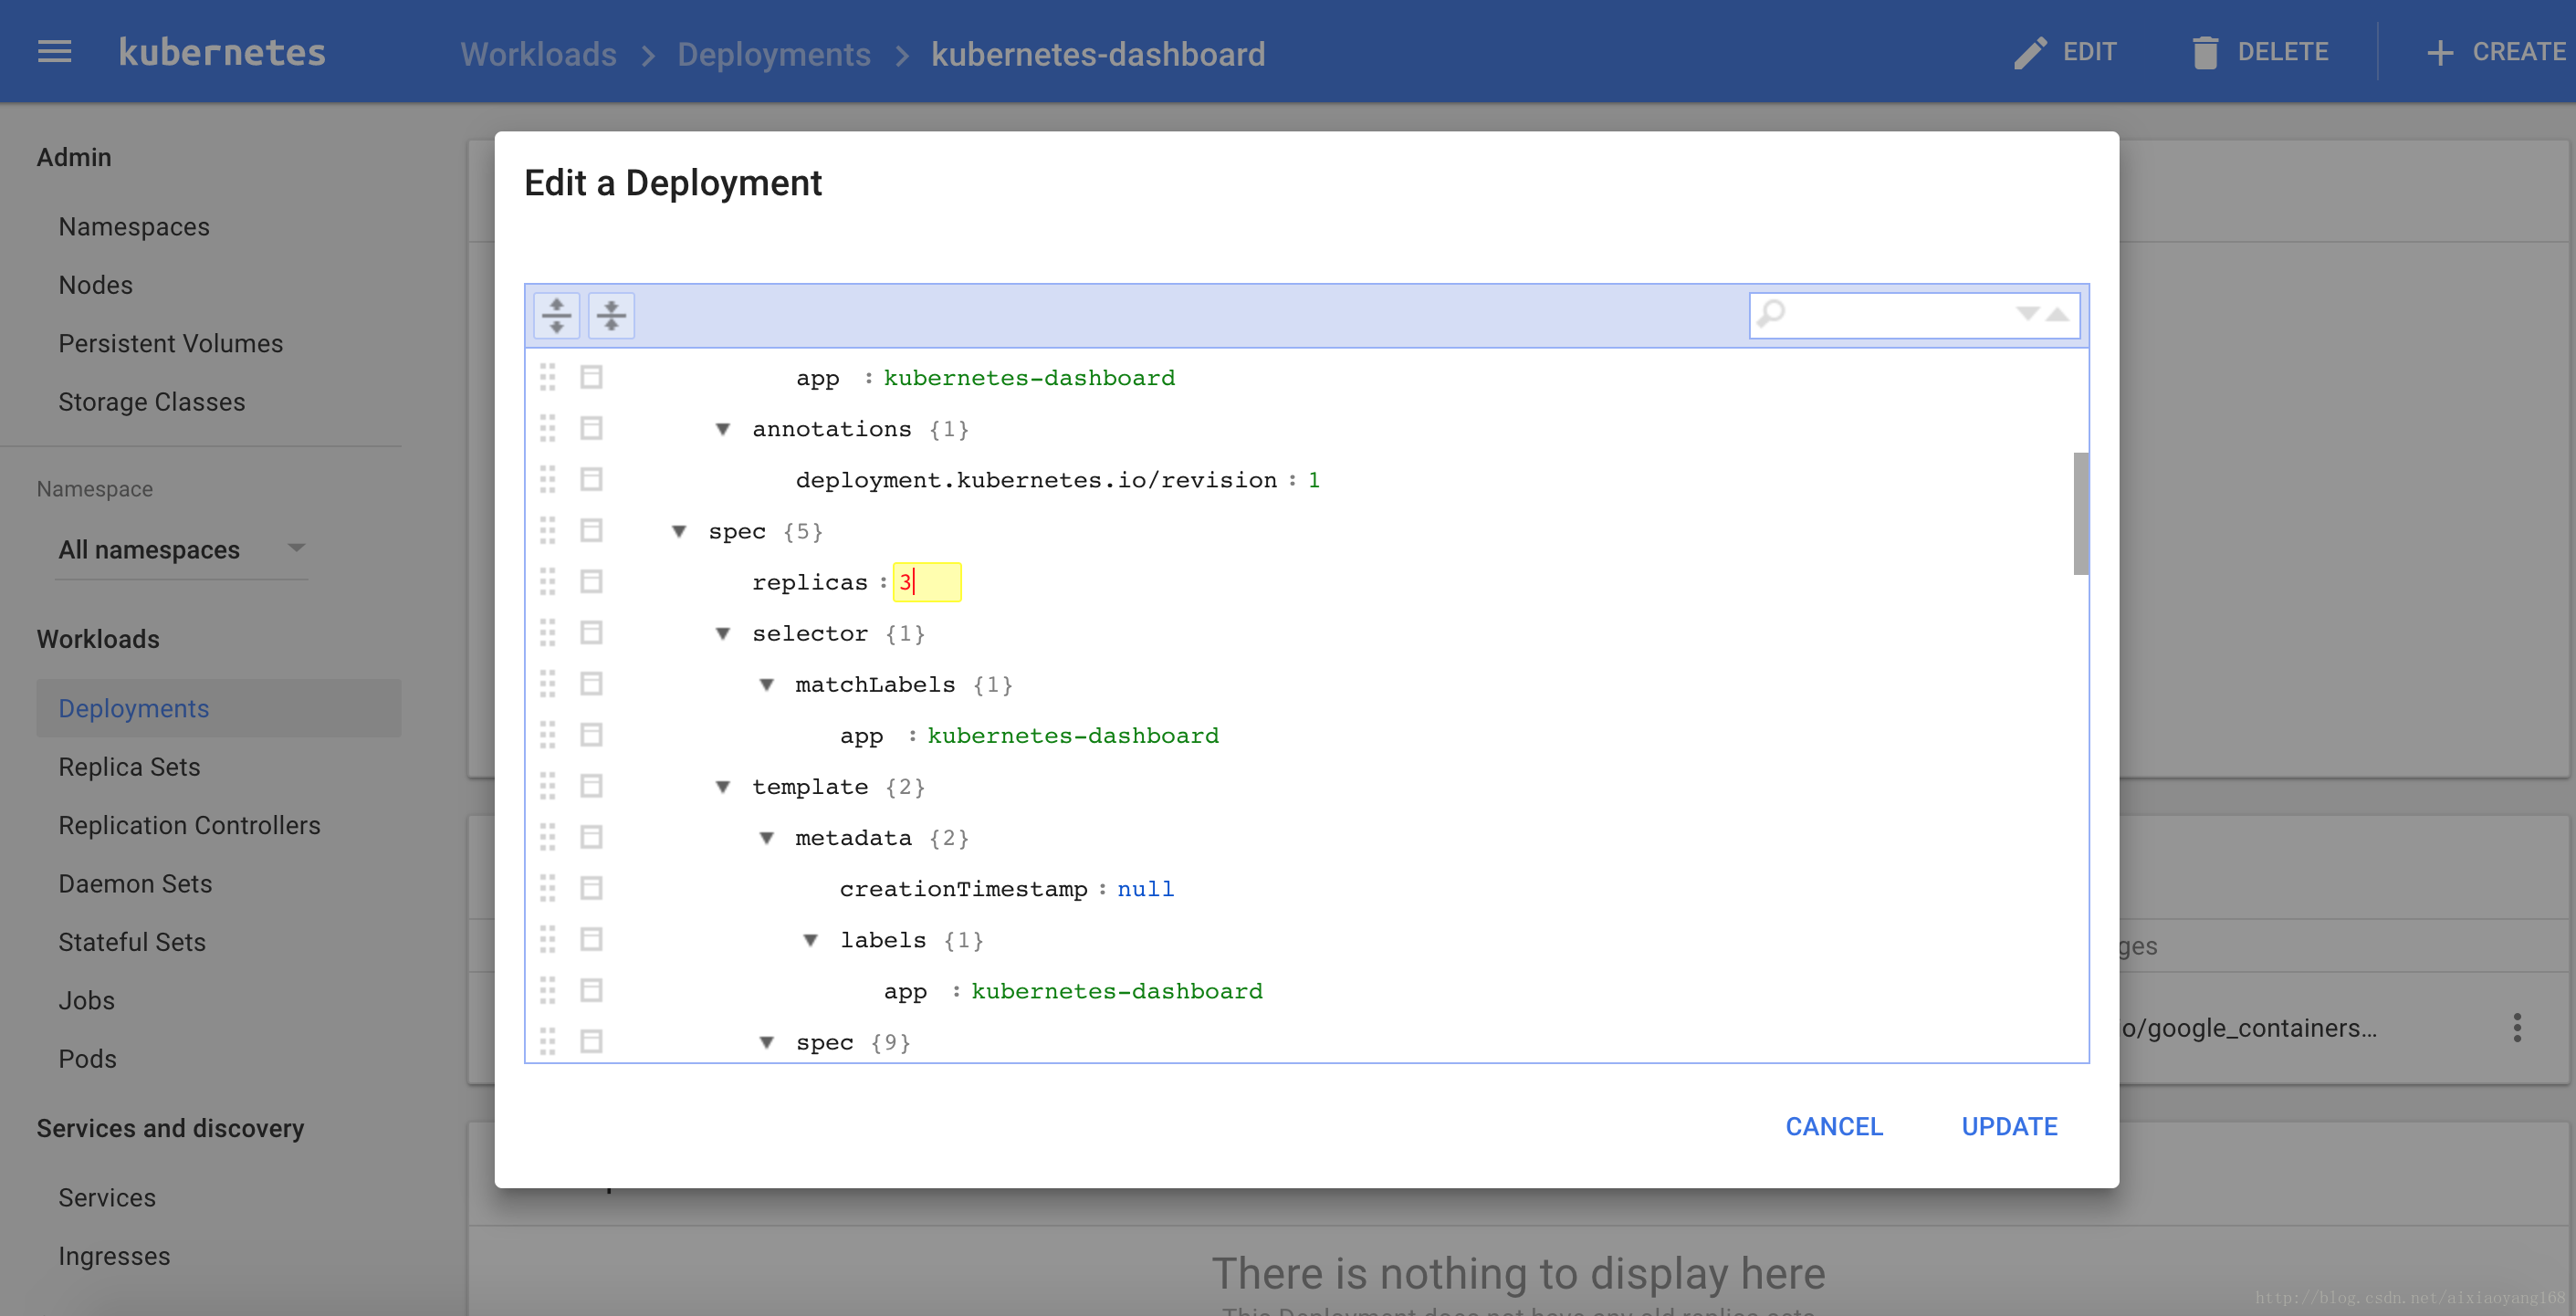Screen dimensions: 2576x1316
Task: Click the replicas value field
Action: (926, 582)
